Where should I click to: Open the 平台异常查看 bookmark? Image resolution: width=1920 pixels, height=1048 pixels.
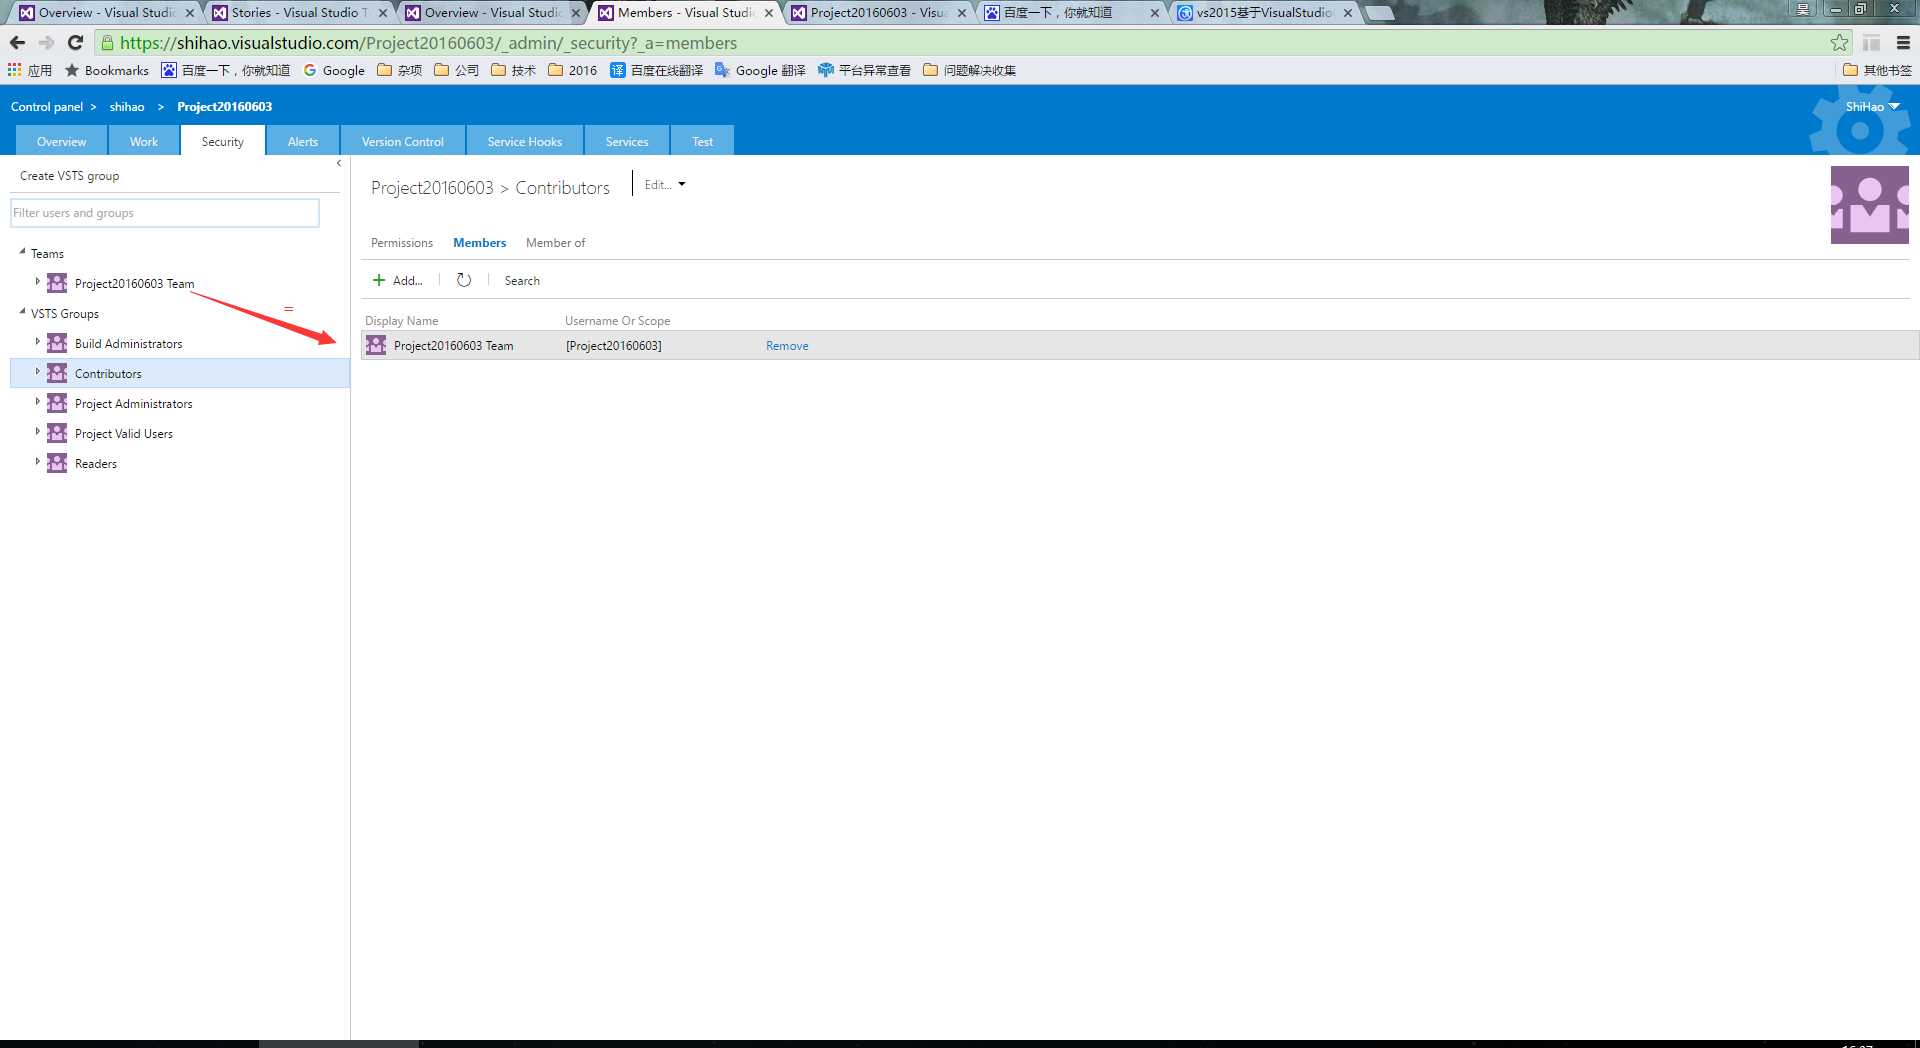(864, 70)
